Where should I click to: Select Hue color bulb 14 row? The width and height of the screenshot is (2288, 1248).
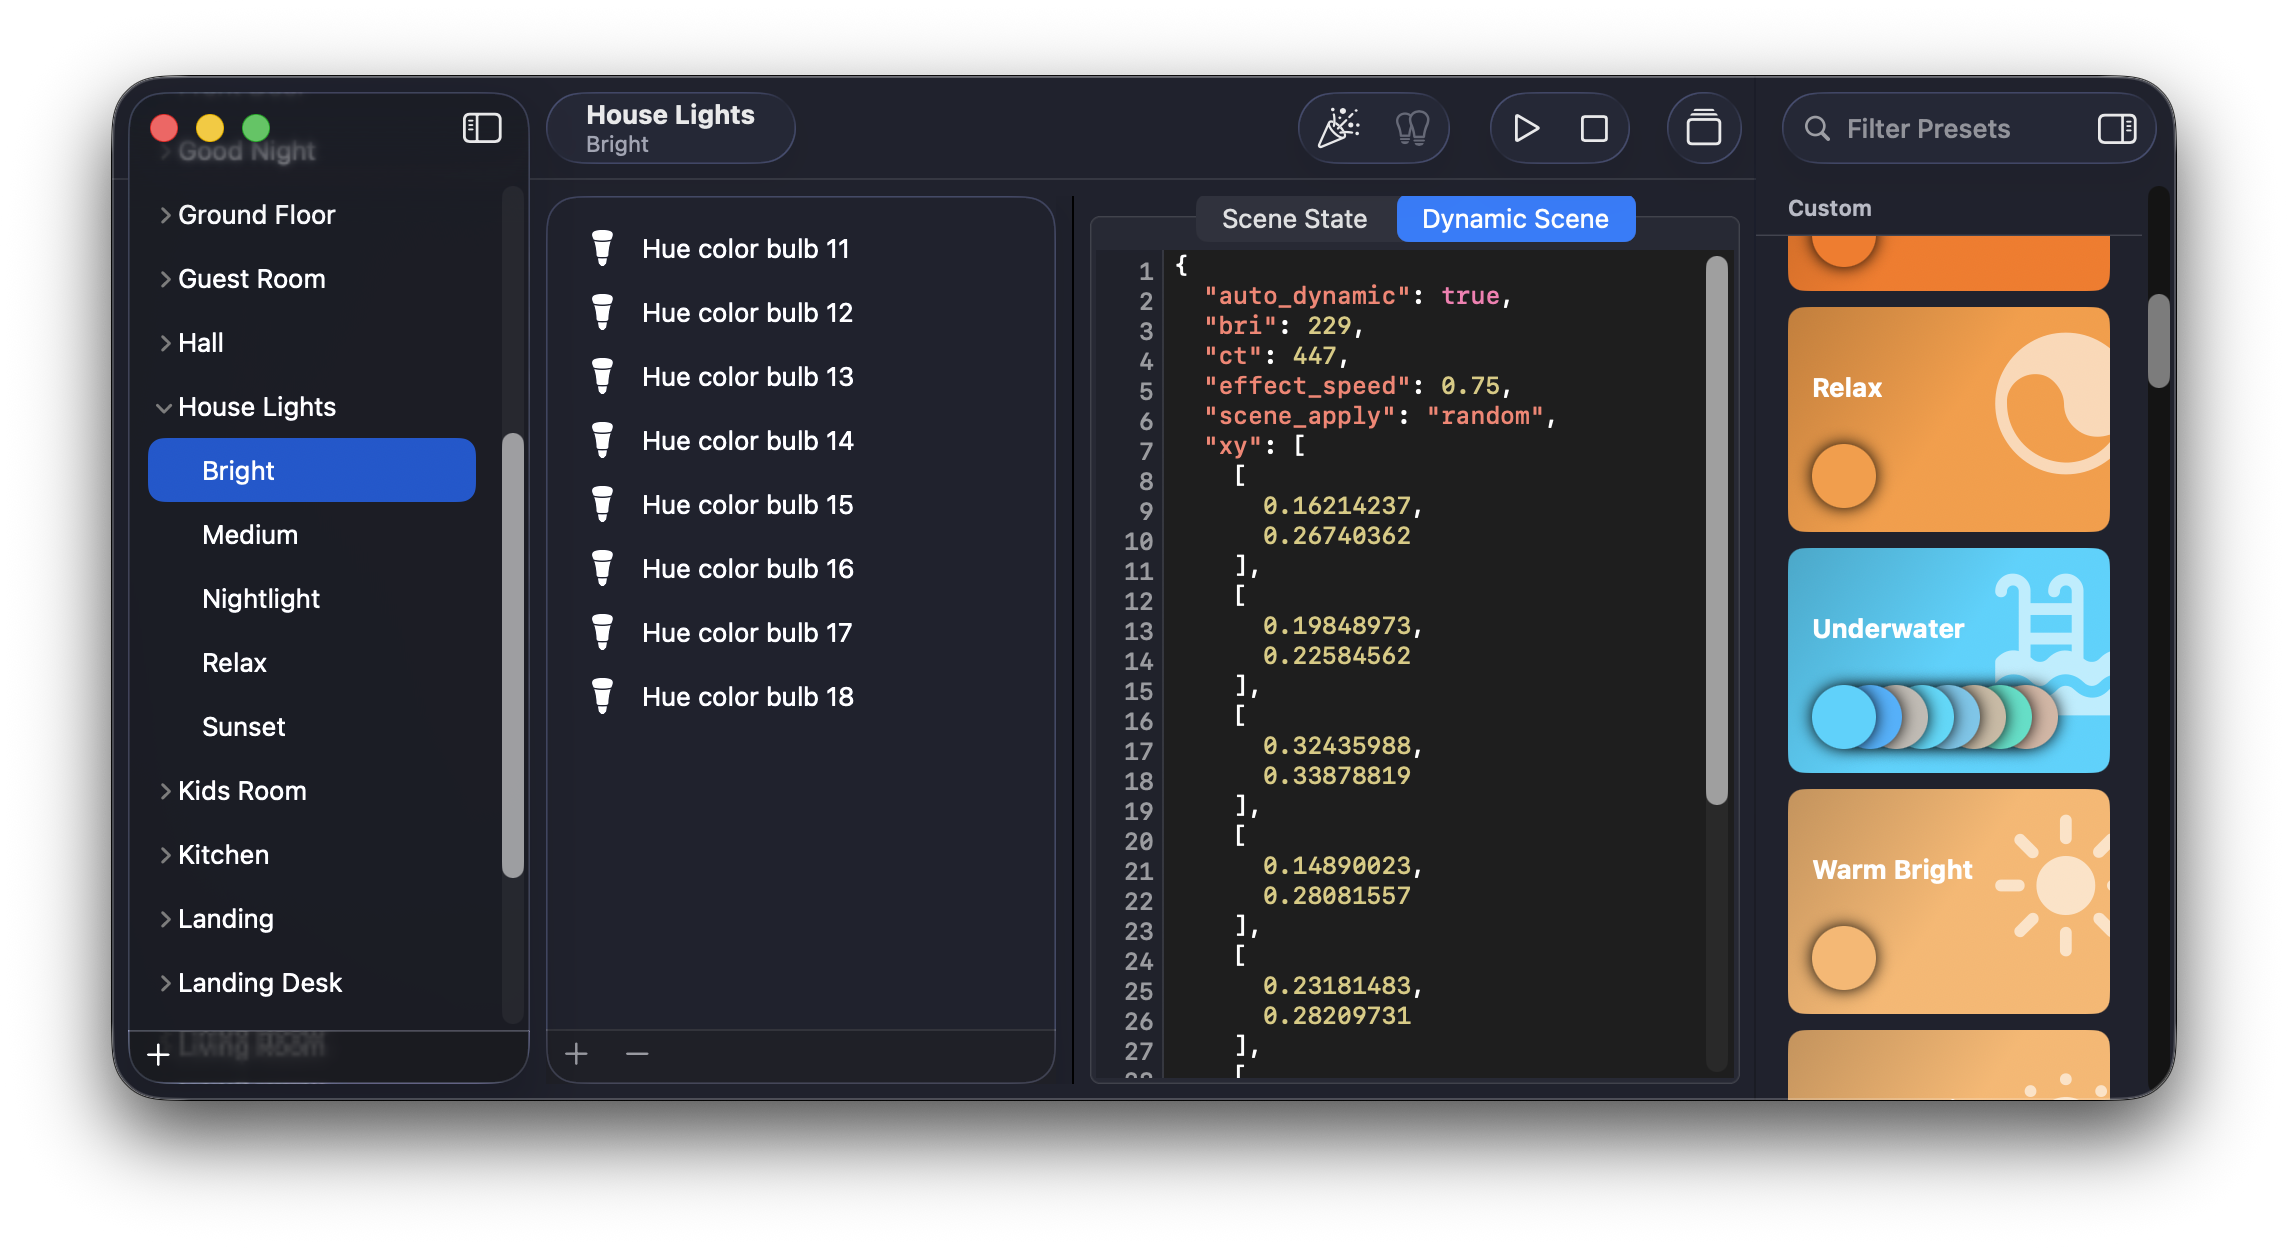point(800,440)
